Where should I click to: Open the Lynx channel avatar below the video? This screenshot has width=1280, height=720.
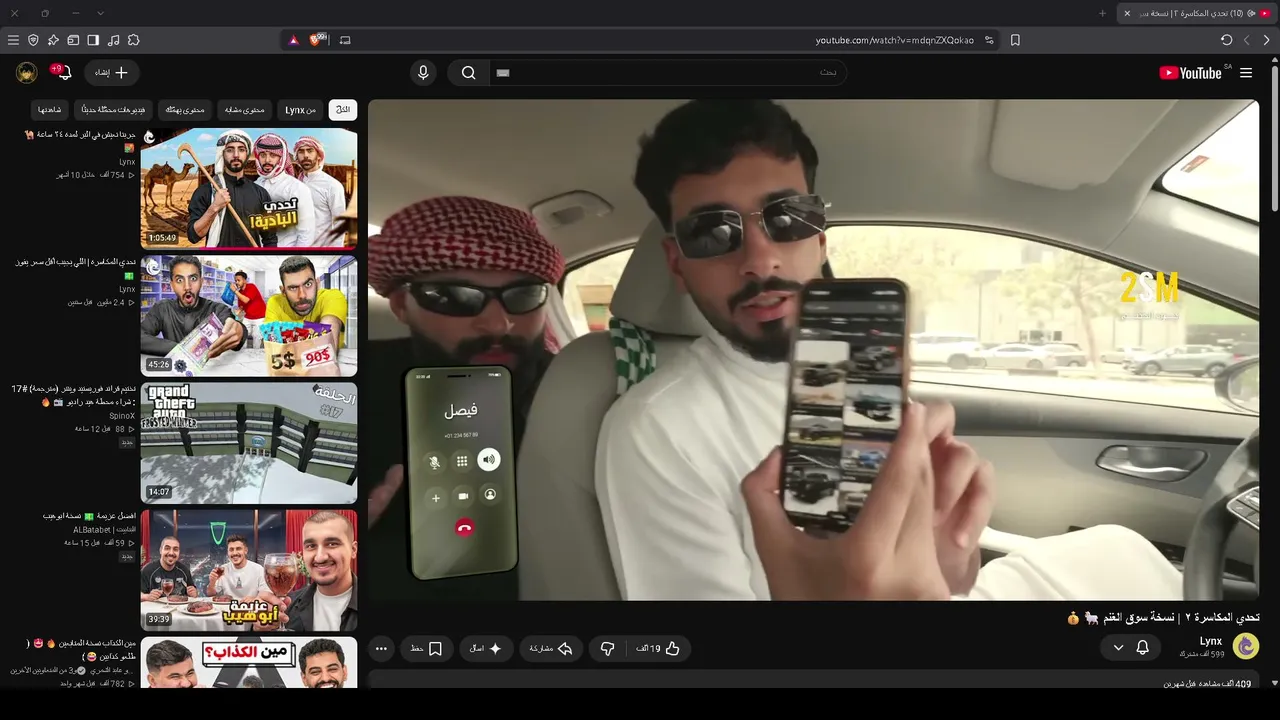(x=1246, y=646)
